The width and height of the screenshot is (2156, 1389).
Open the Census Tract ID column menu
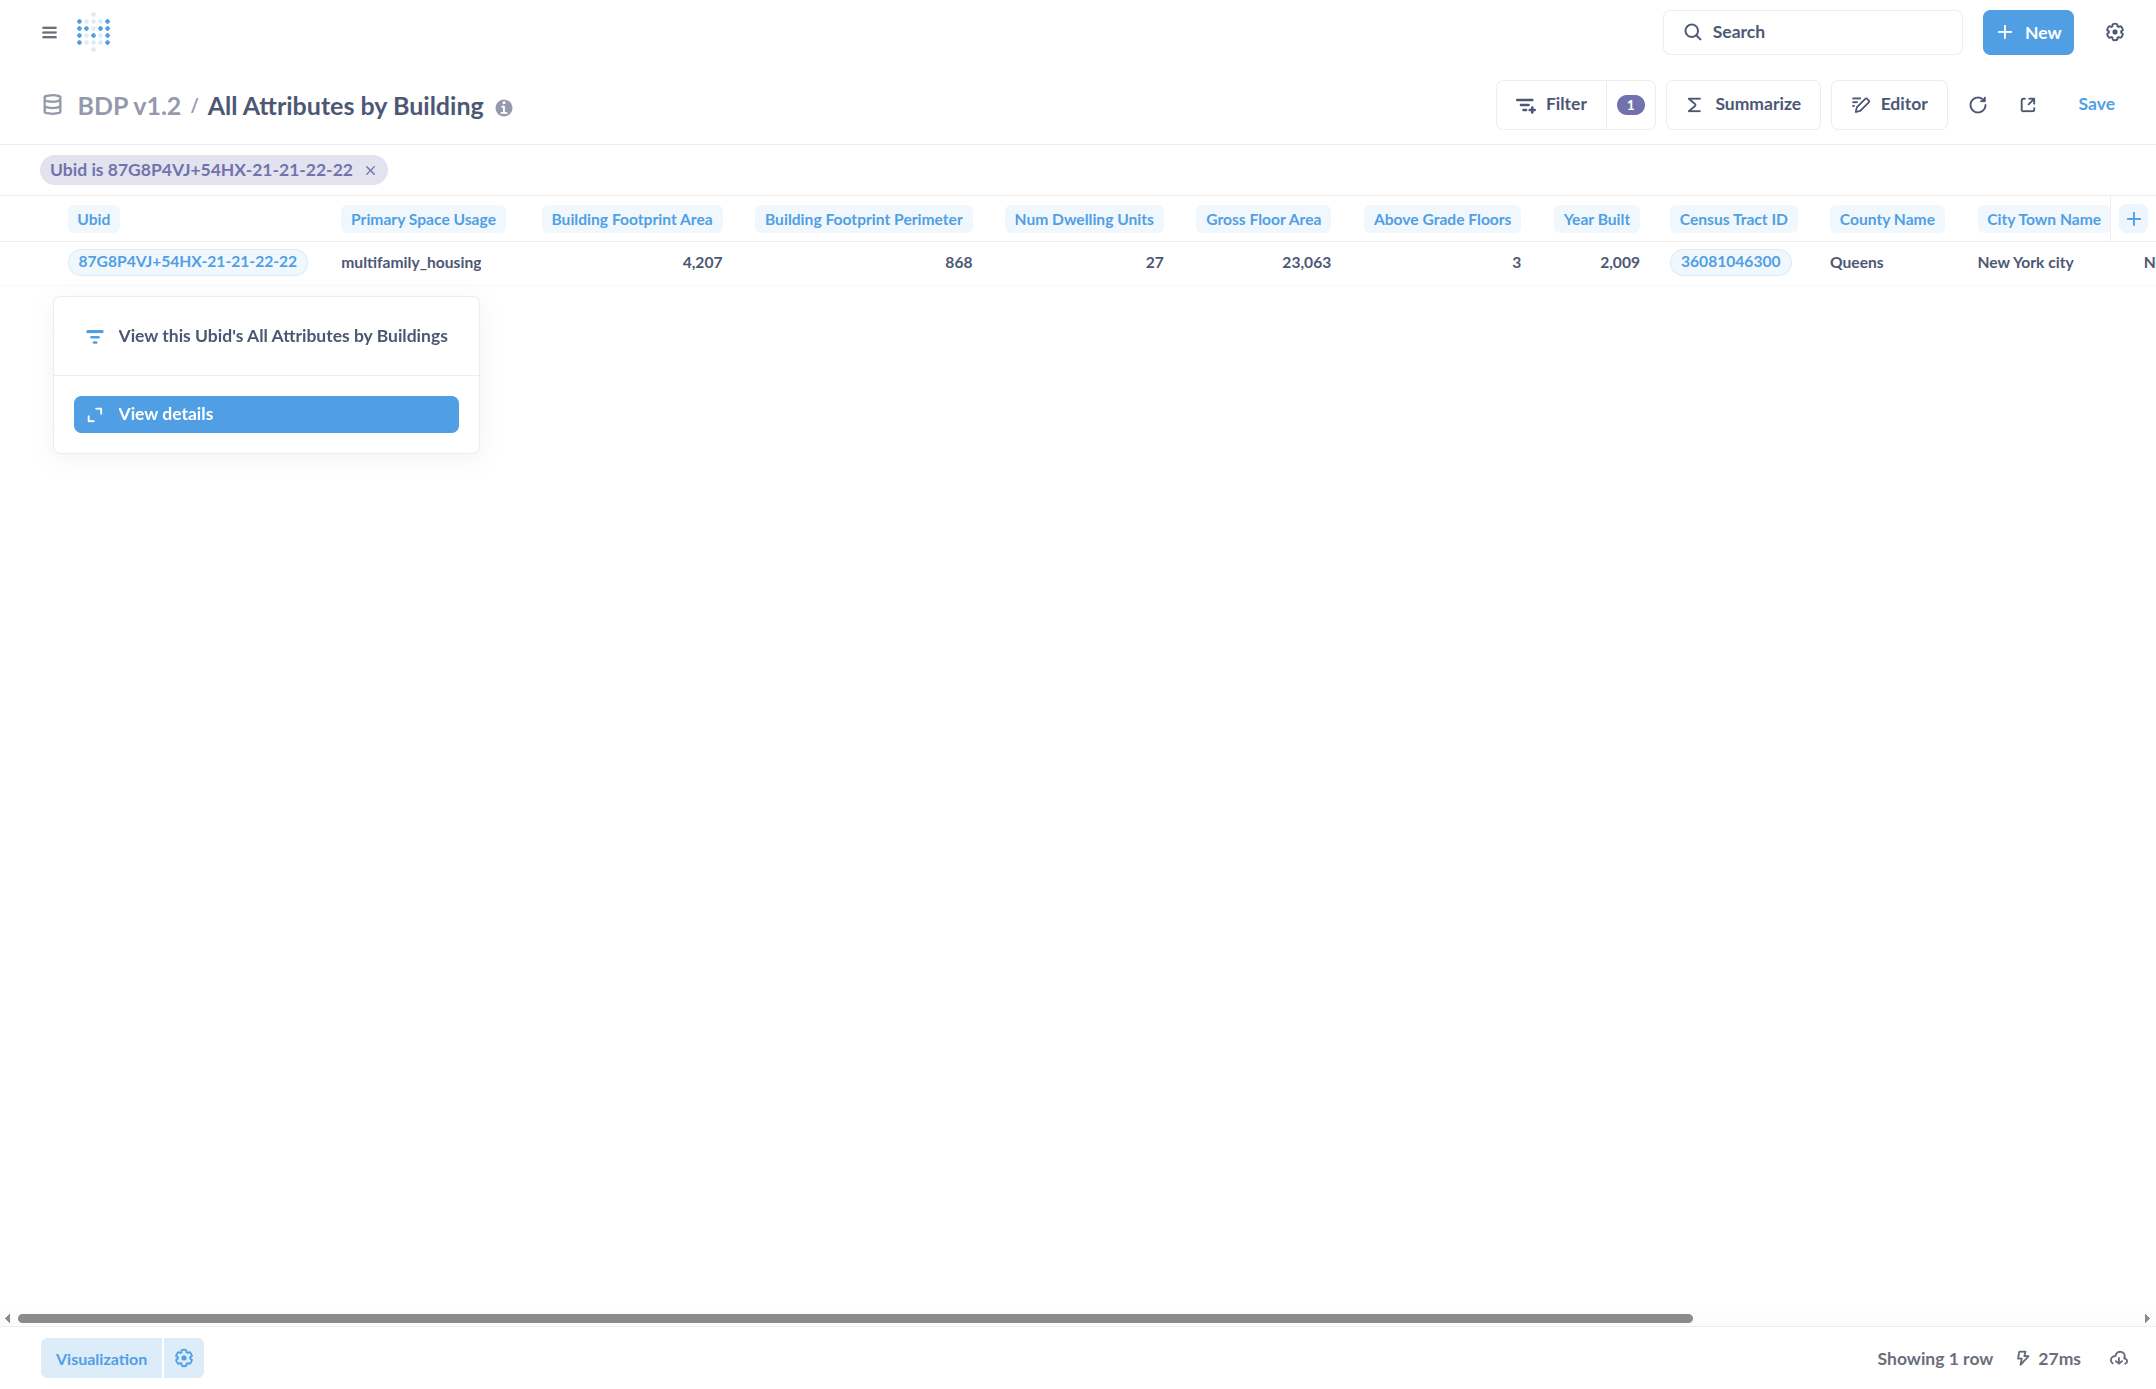point(1733,219)
